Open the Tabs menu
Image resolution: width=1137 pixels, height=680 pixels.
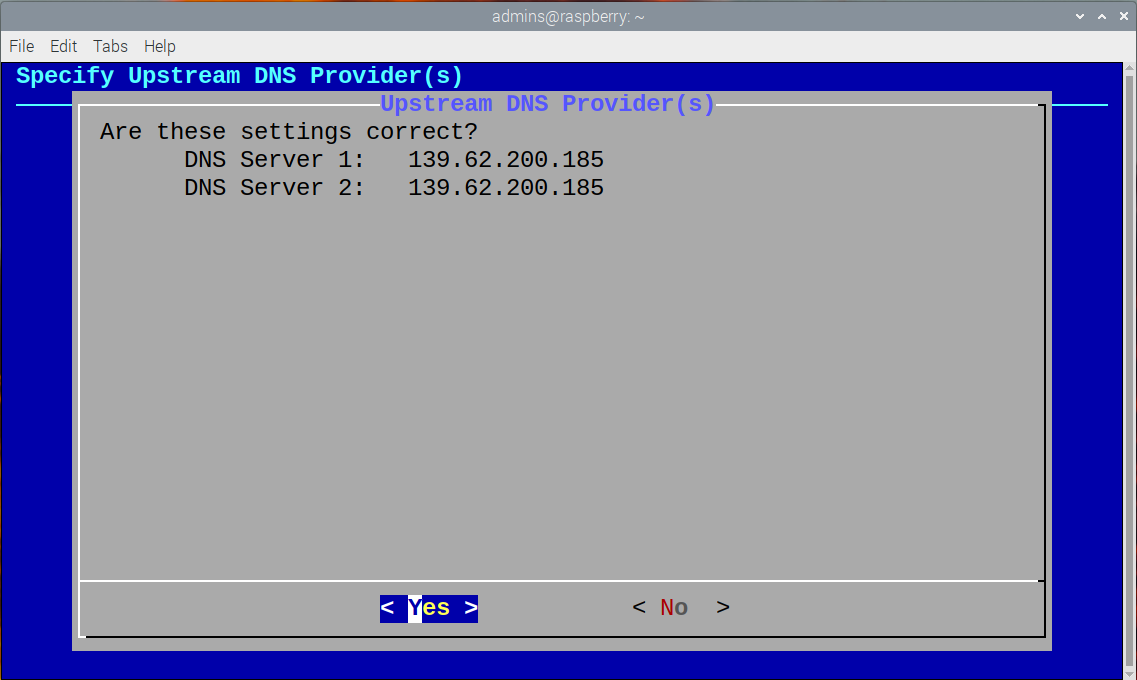click(x=110, y=46)
